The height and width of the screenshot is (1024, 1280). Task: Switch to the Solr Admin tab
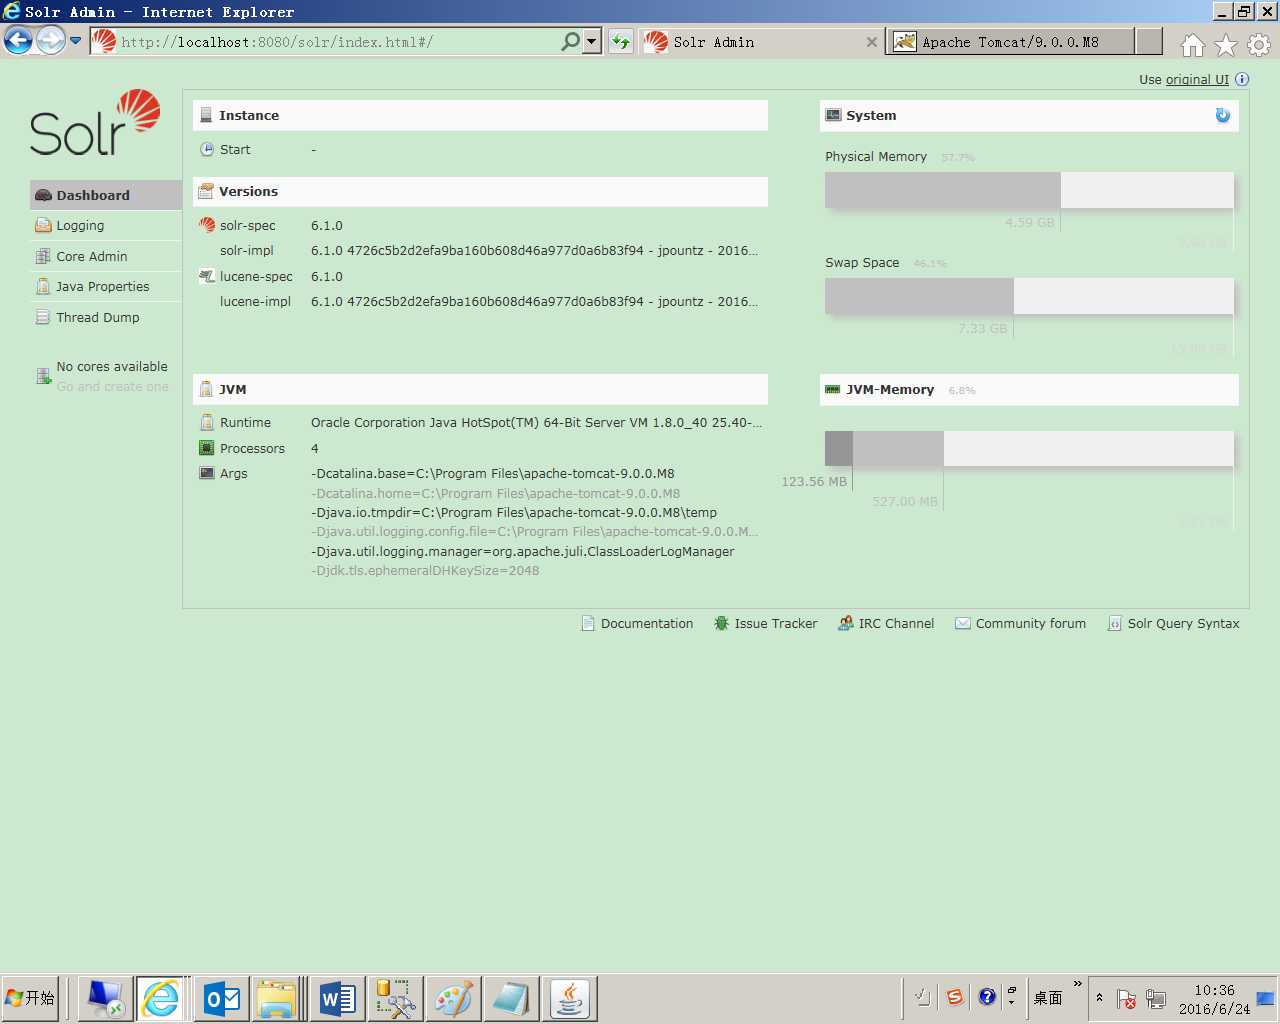760,42
